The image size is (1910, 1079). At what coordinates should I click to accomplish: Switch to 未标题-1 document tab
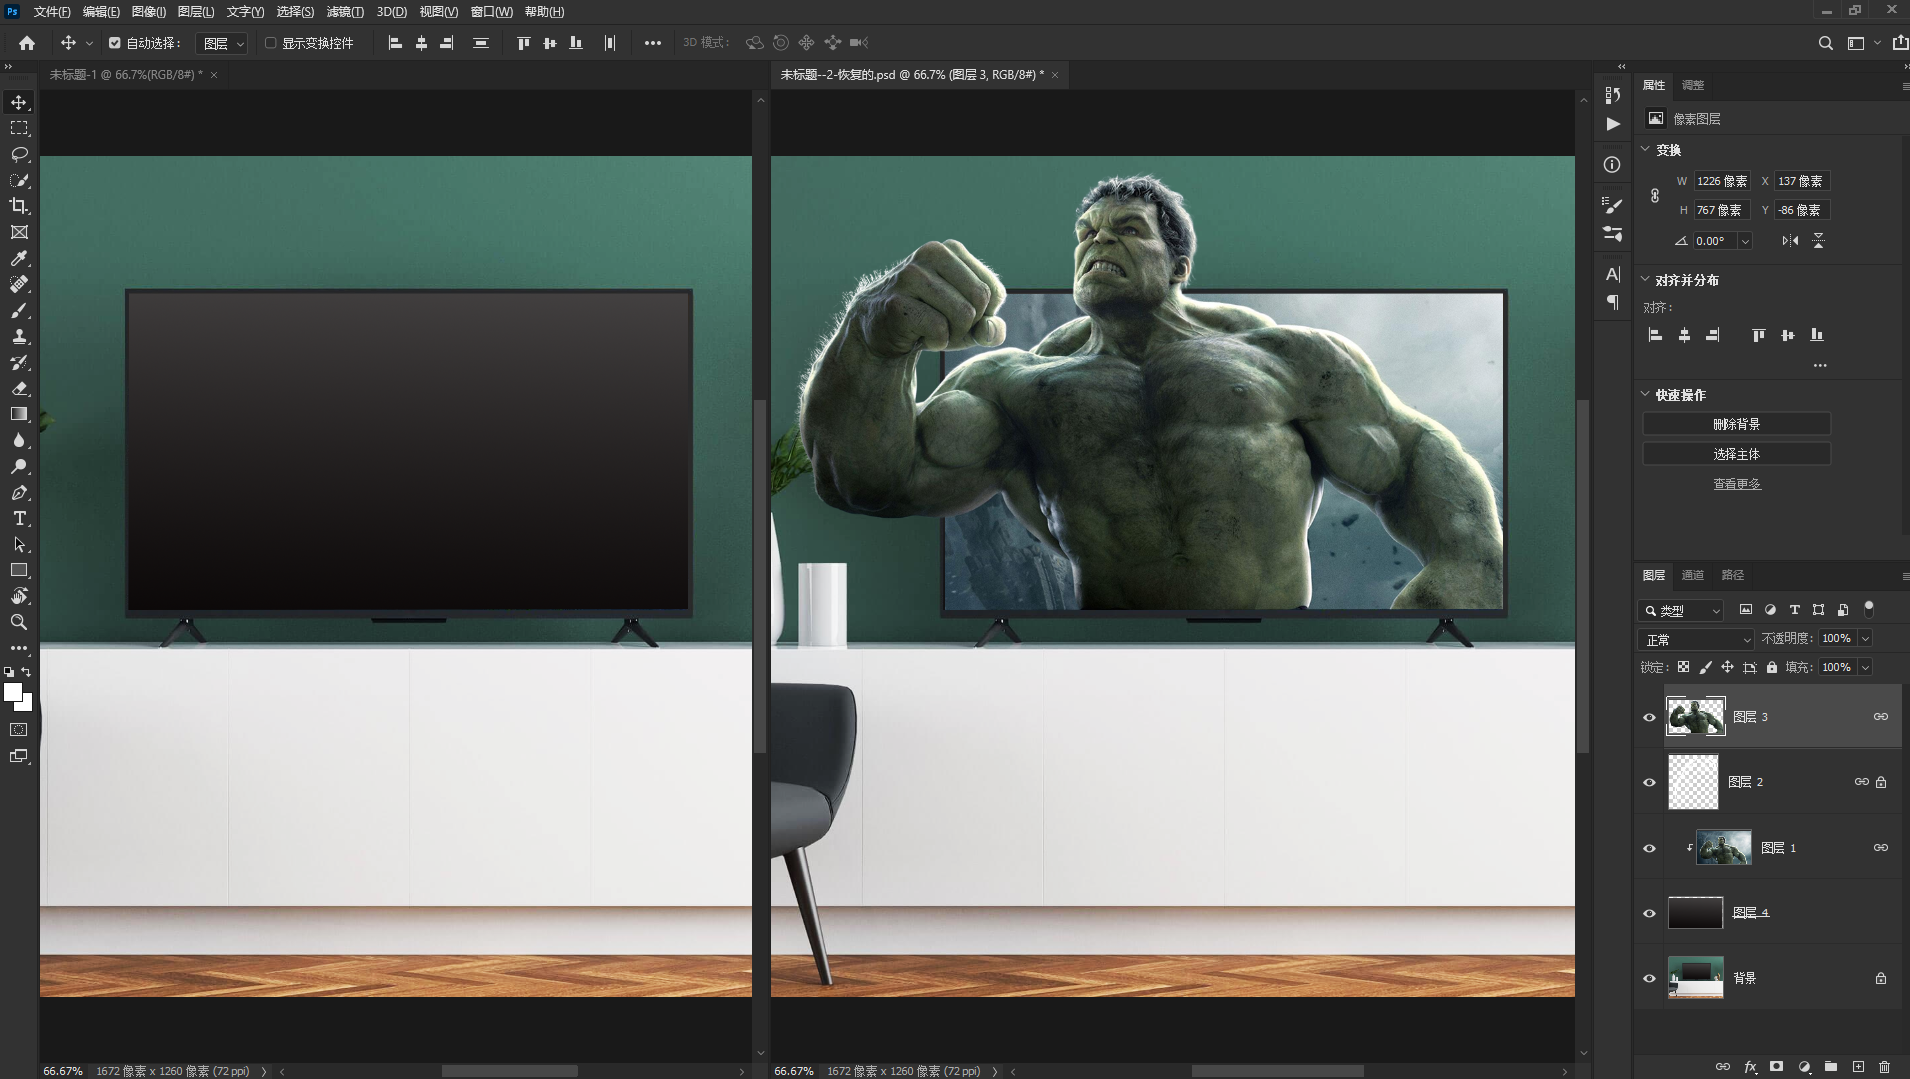[126, 75]
